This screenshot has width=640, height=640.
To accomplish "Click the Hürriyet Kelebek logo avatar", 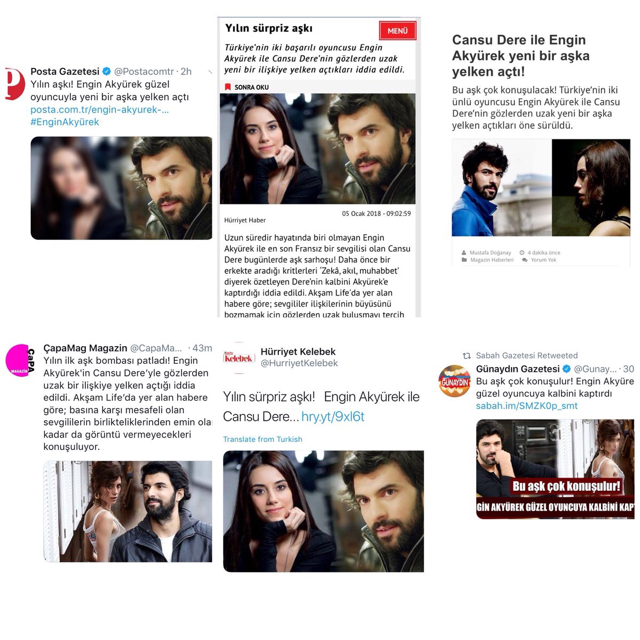I will pyautogui.click(x=239, y=358).
